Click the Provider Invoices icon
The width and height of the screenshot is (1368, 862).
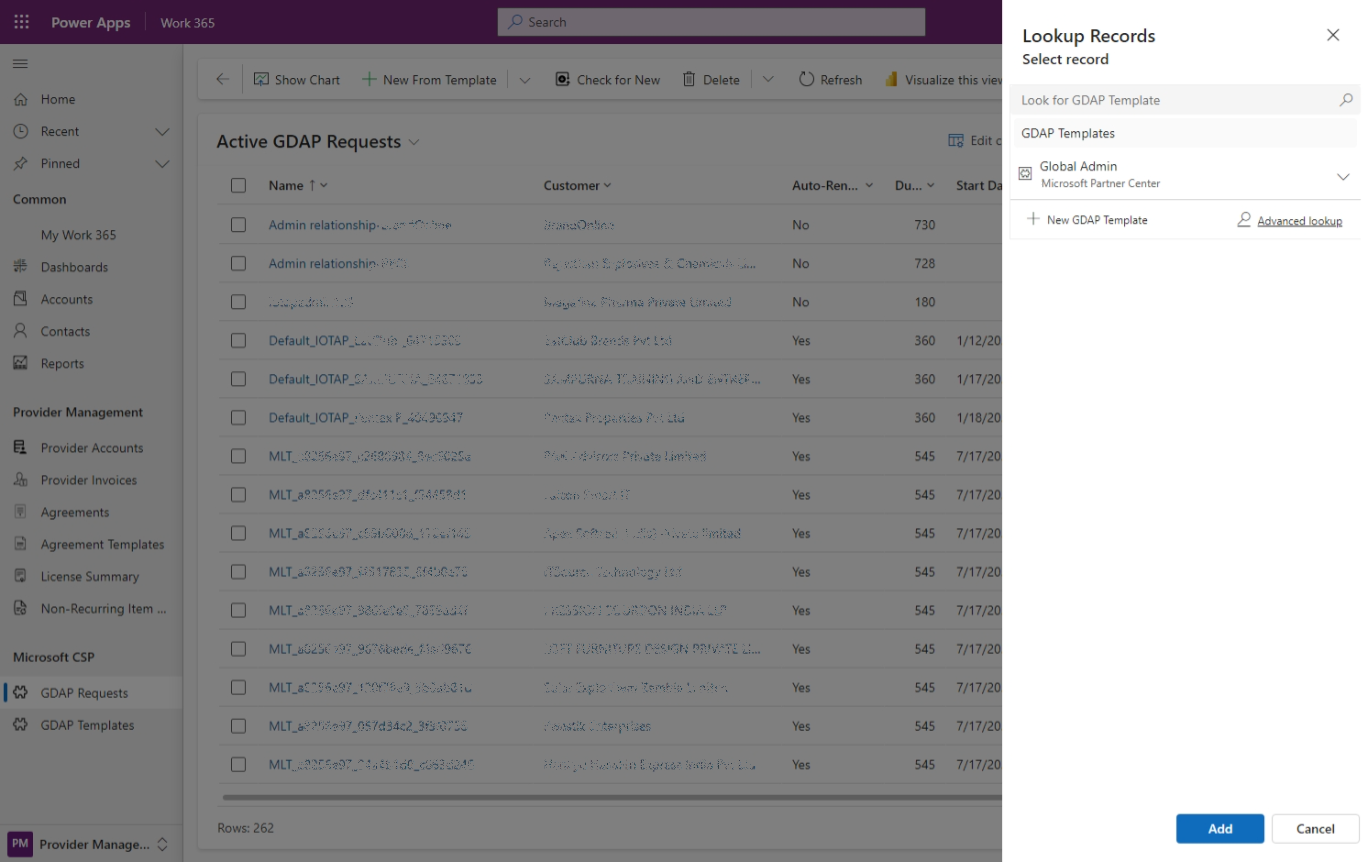(x=20, y=480)
